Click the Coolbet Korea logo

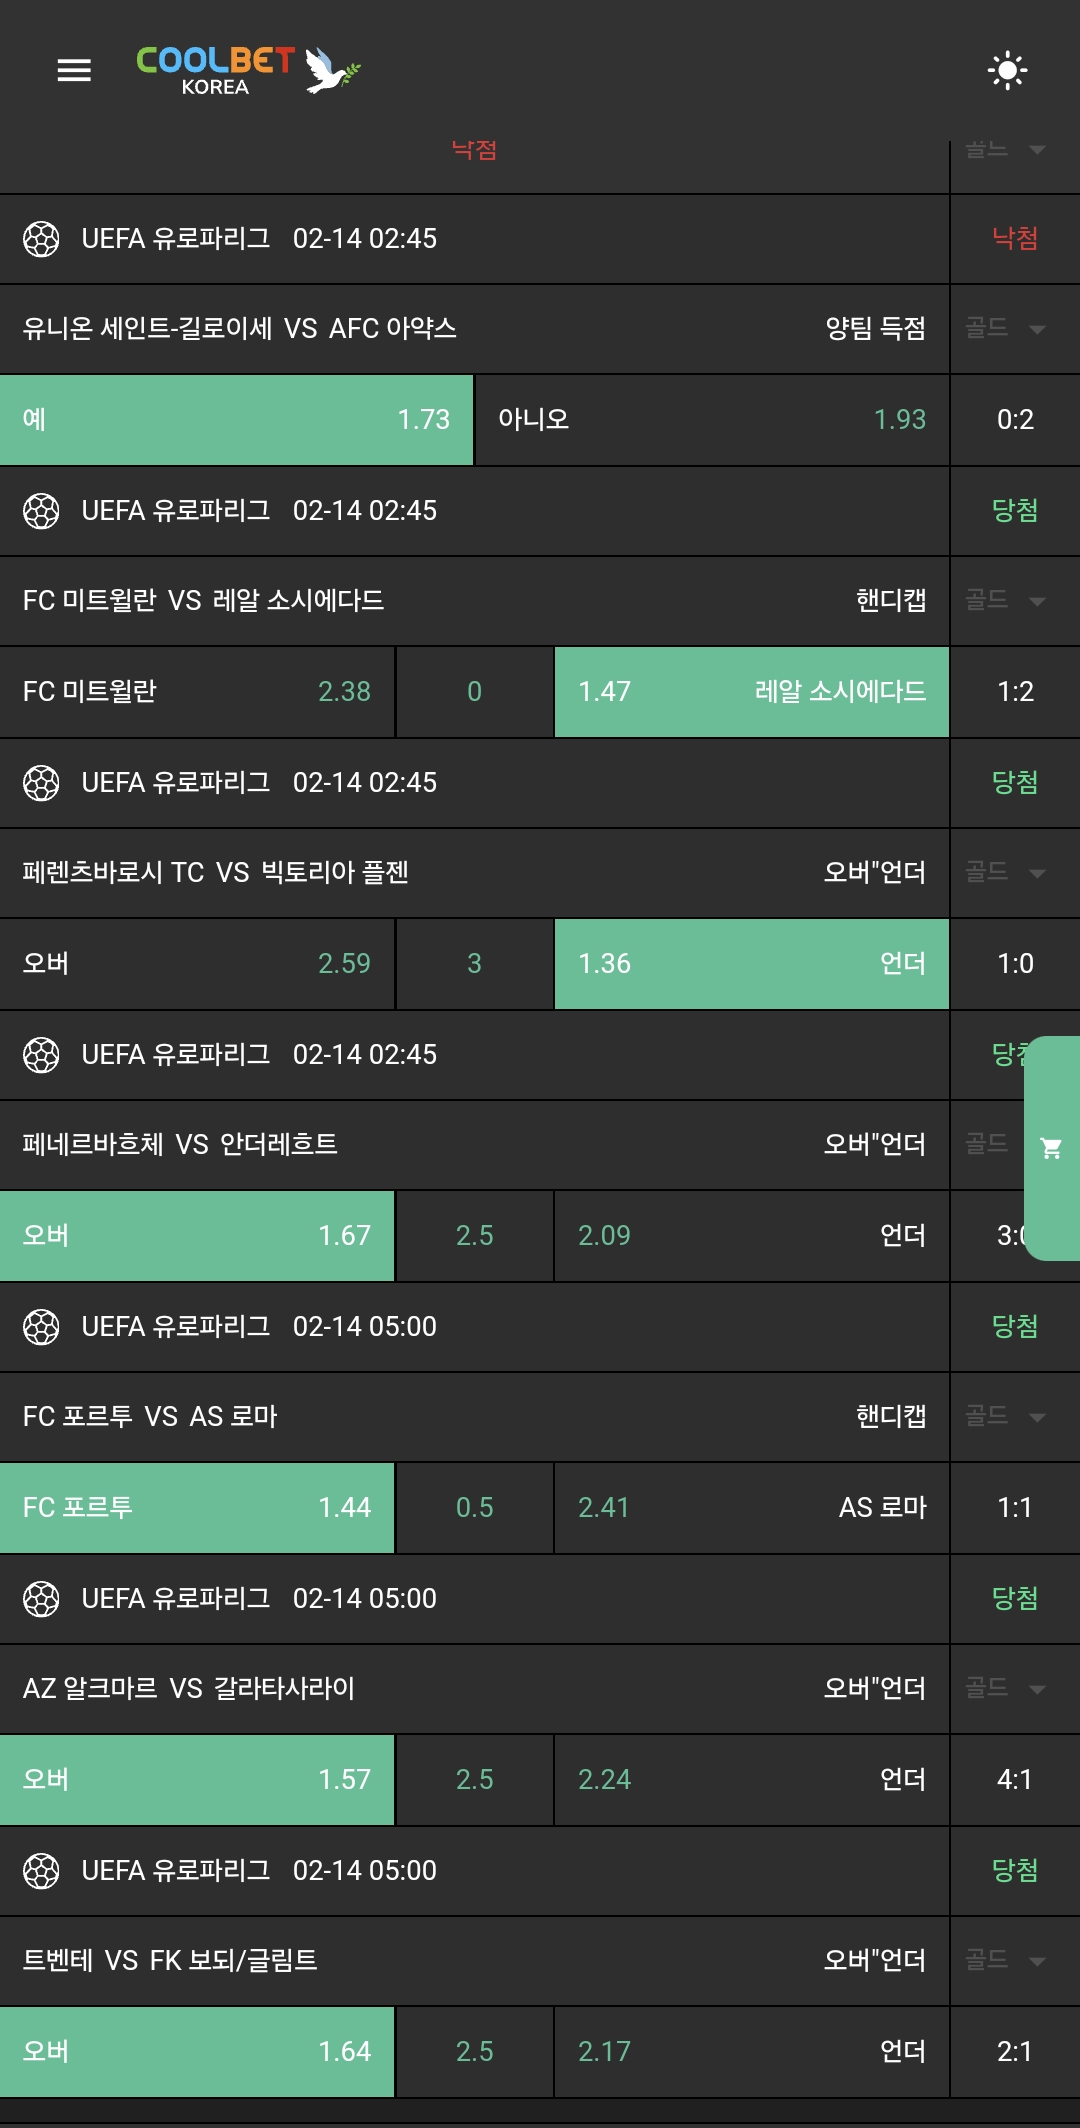coord(248,70)
